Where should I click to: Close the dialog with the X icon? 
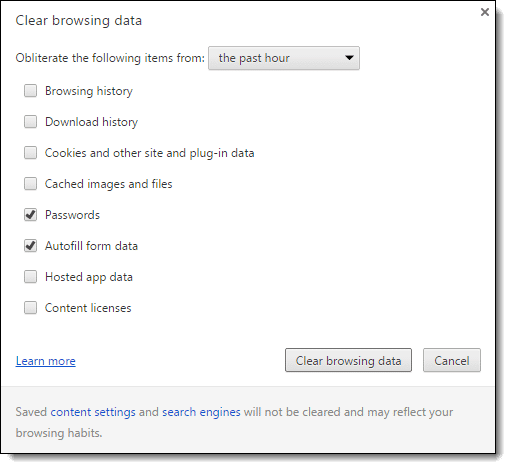click(485, 12)
